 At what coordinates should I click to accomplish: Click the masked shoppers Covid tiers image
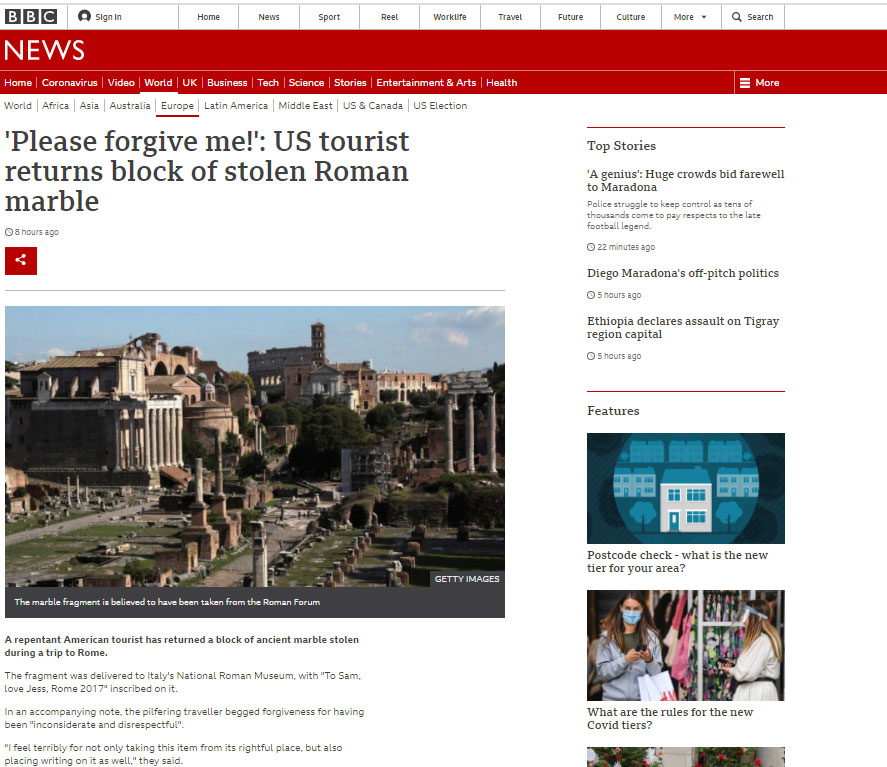point(685,645)
